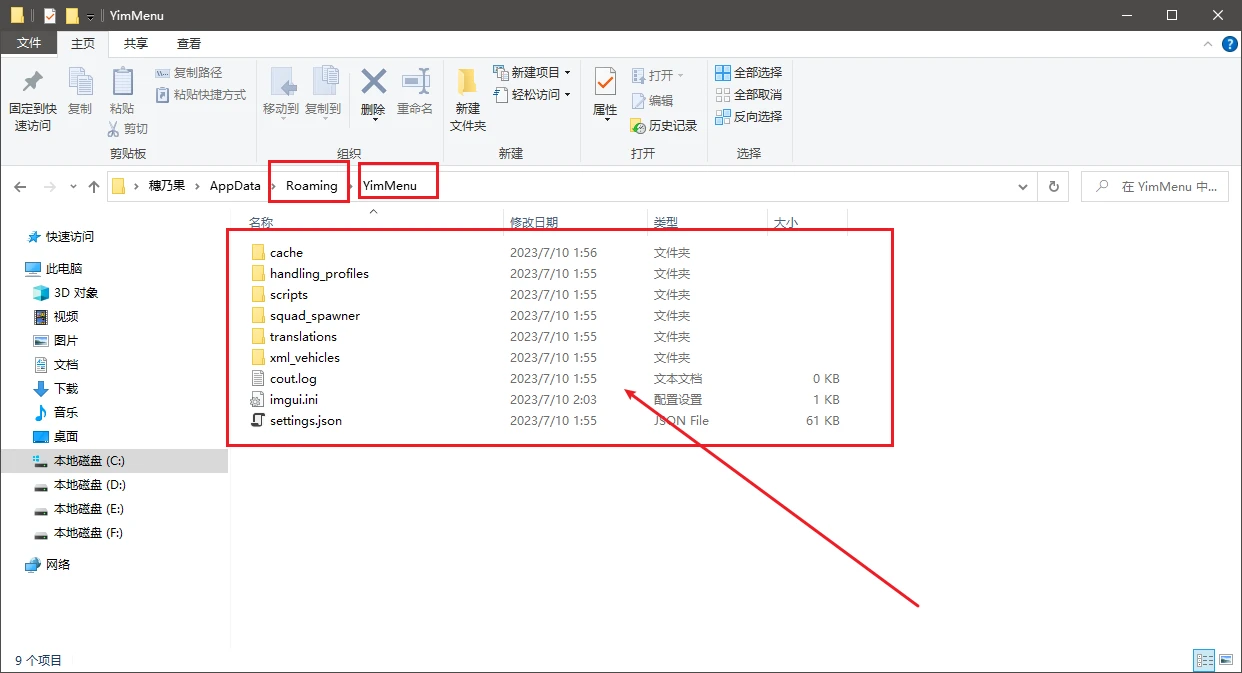
Task: Click the Up one level arrow
Action: tap(94, 186)
